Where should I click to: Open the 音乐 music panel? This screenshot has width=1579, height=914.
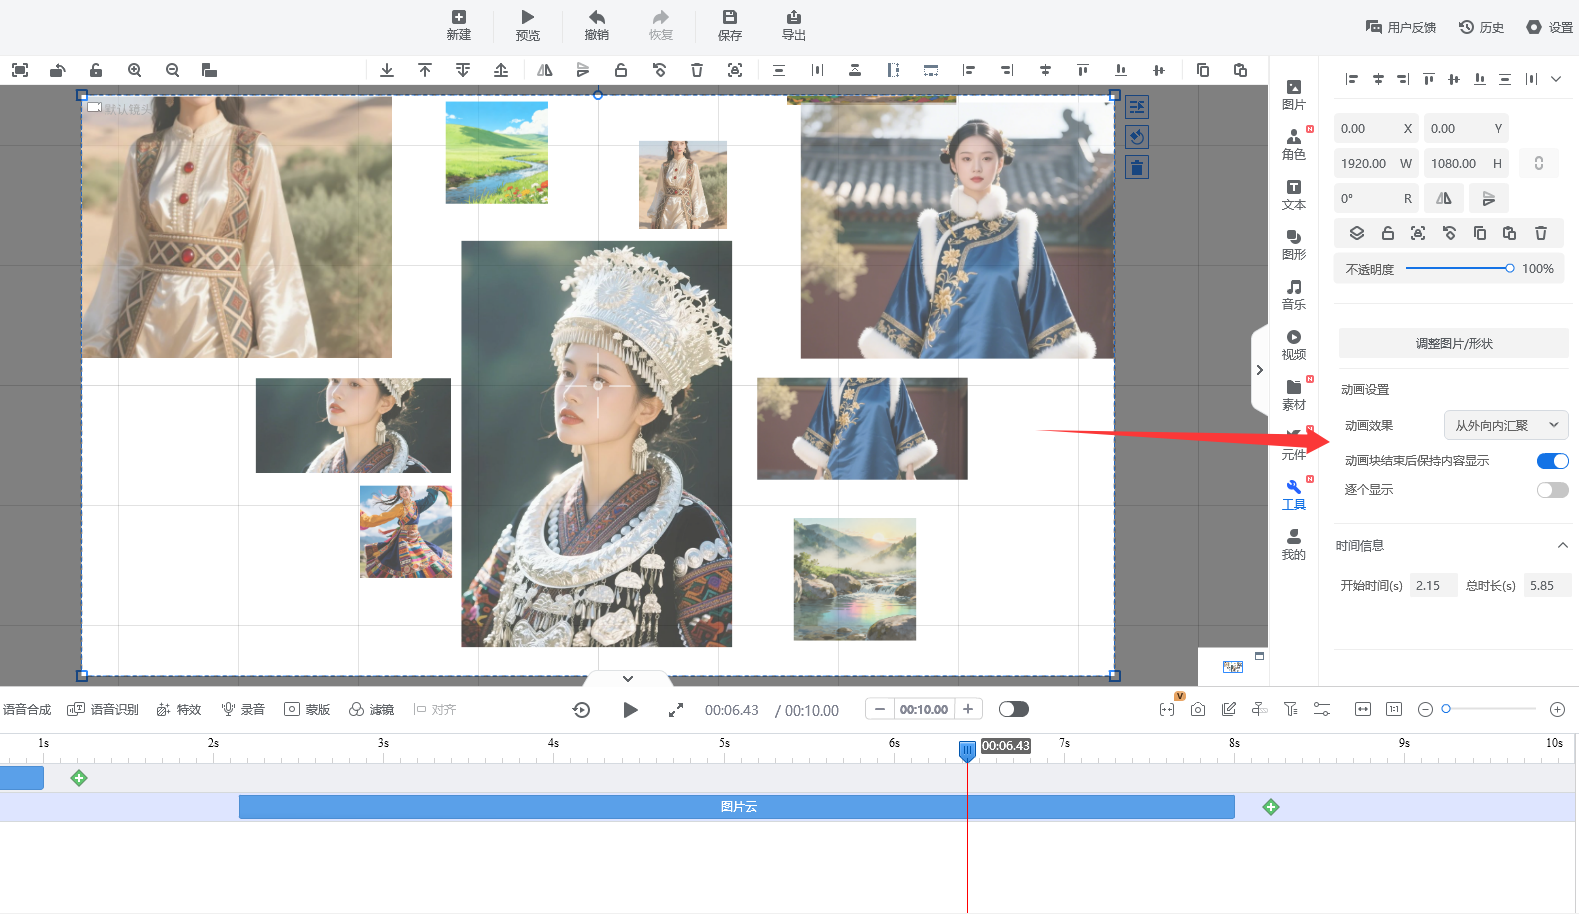pyautogui.click(x=1293, y=294)
